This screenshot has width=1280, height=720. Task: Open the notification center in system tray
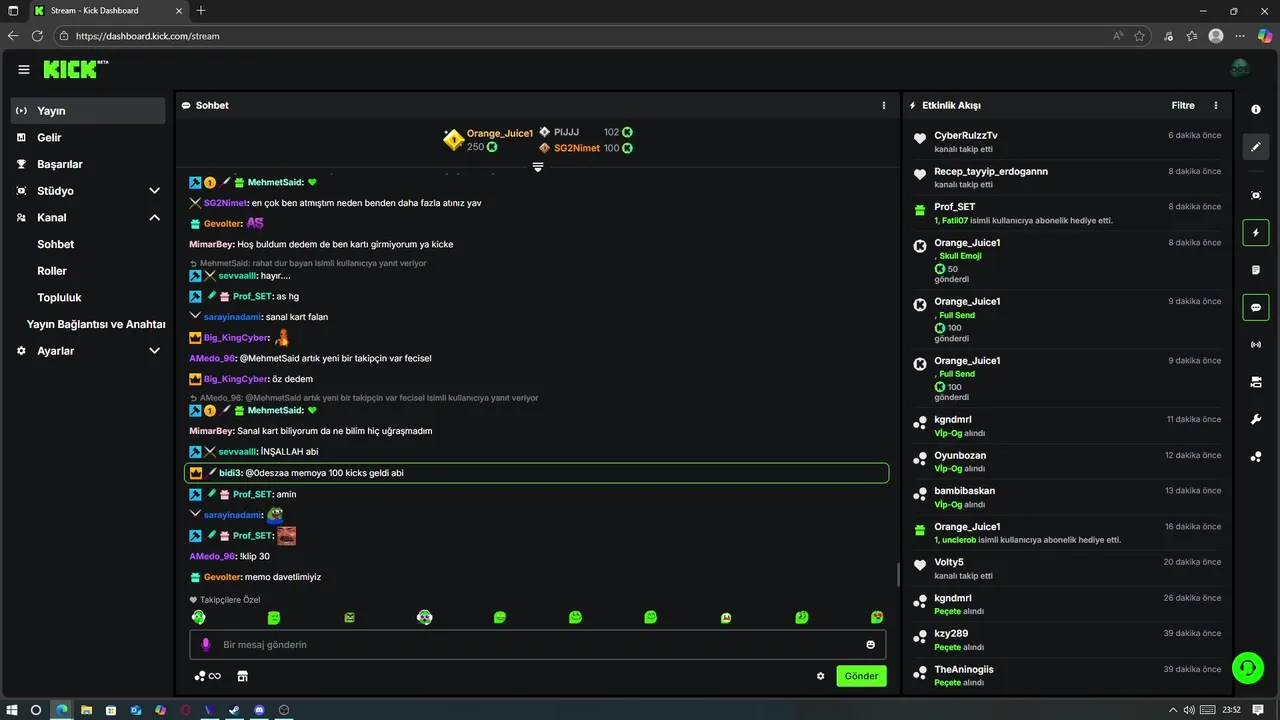(x=1257, y=710)
